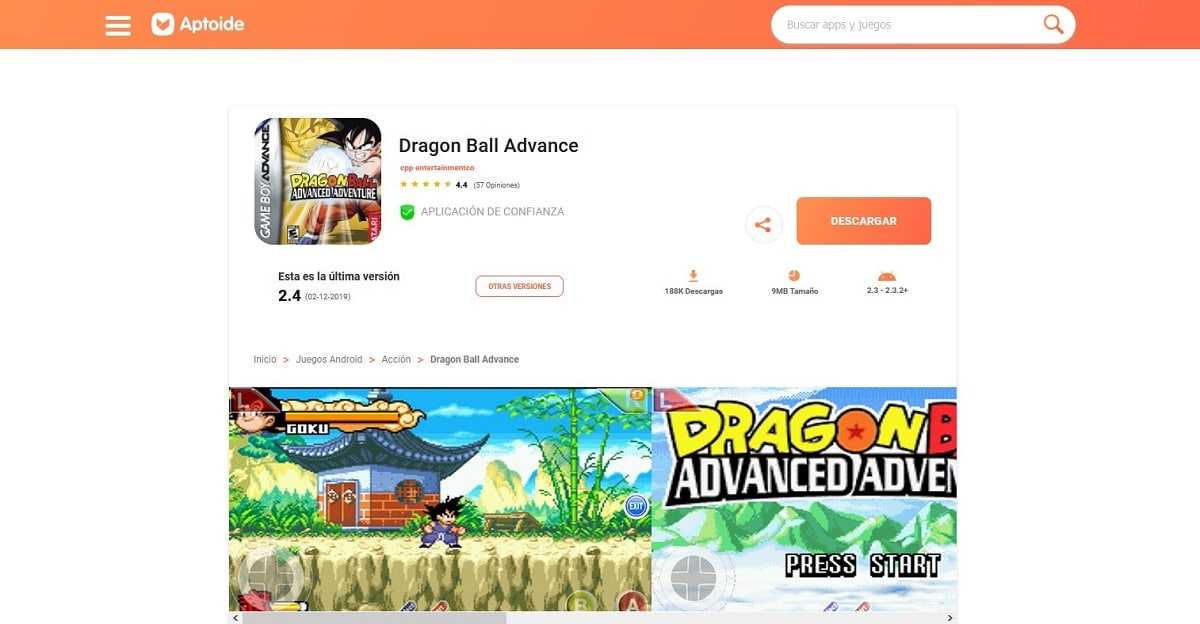
Task: Open Acción breadcrumb link
Action: click(x=396, y=359)
